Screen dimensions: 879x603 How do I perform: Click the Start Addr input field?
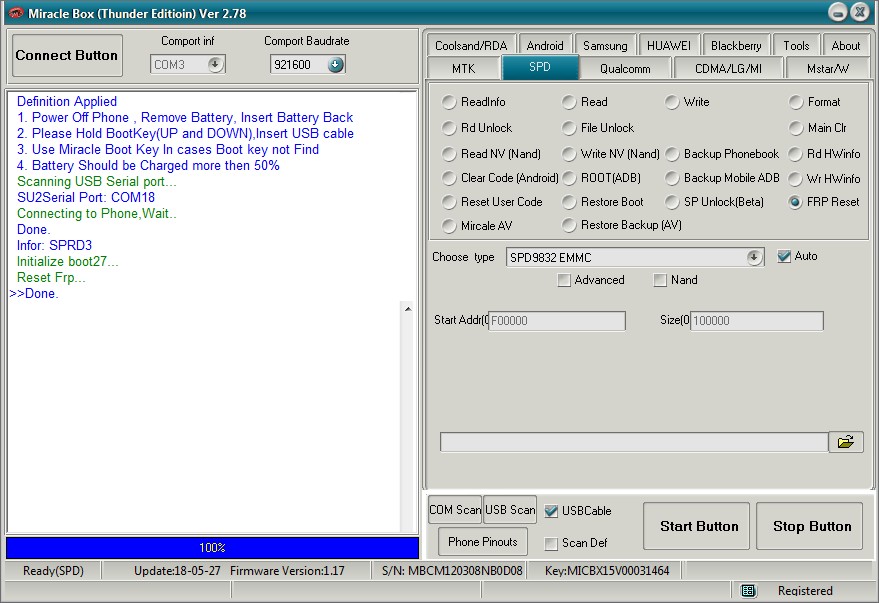click(x=557, y=321)
